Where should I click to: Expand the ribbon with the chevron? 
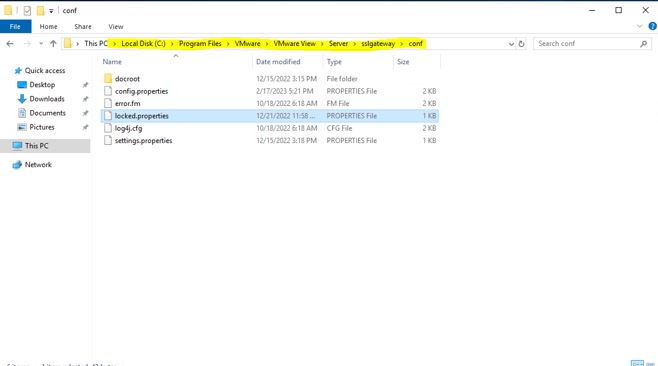coord(640,26)
